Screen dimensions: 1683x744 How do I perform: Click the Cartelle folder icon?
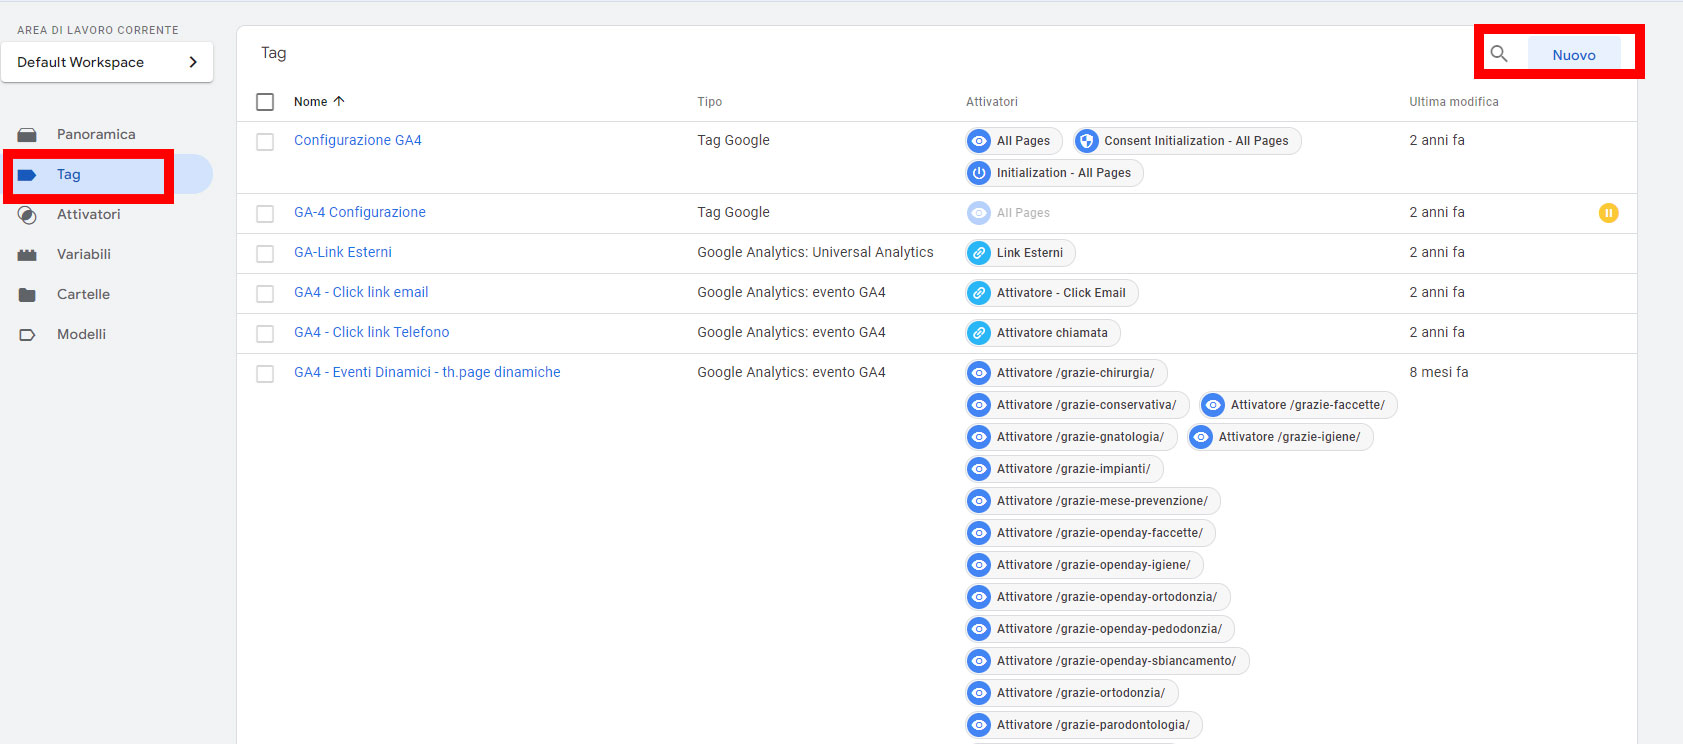pyautogui.click(x=27, y=295)
